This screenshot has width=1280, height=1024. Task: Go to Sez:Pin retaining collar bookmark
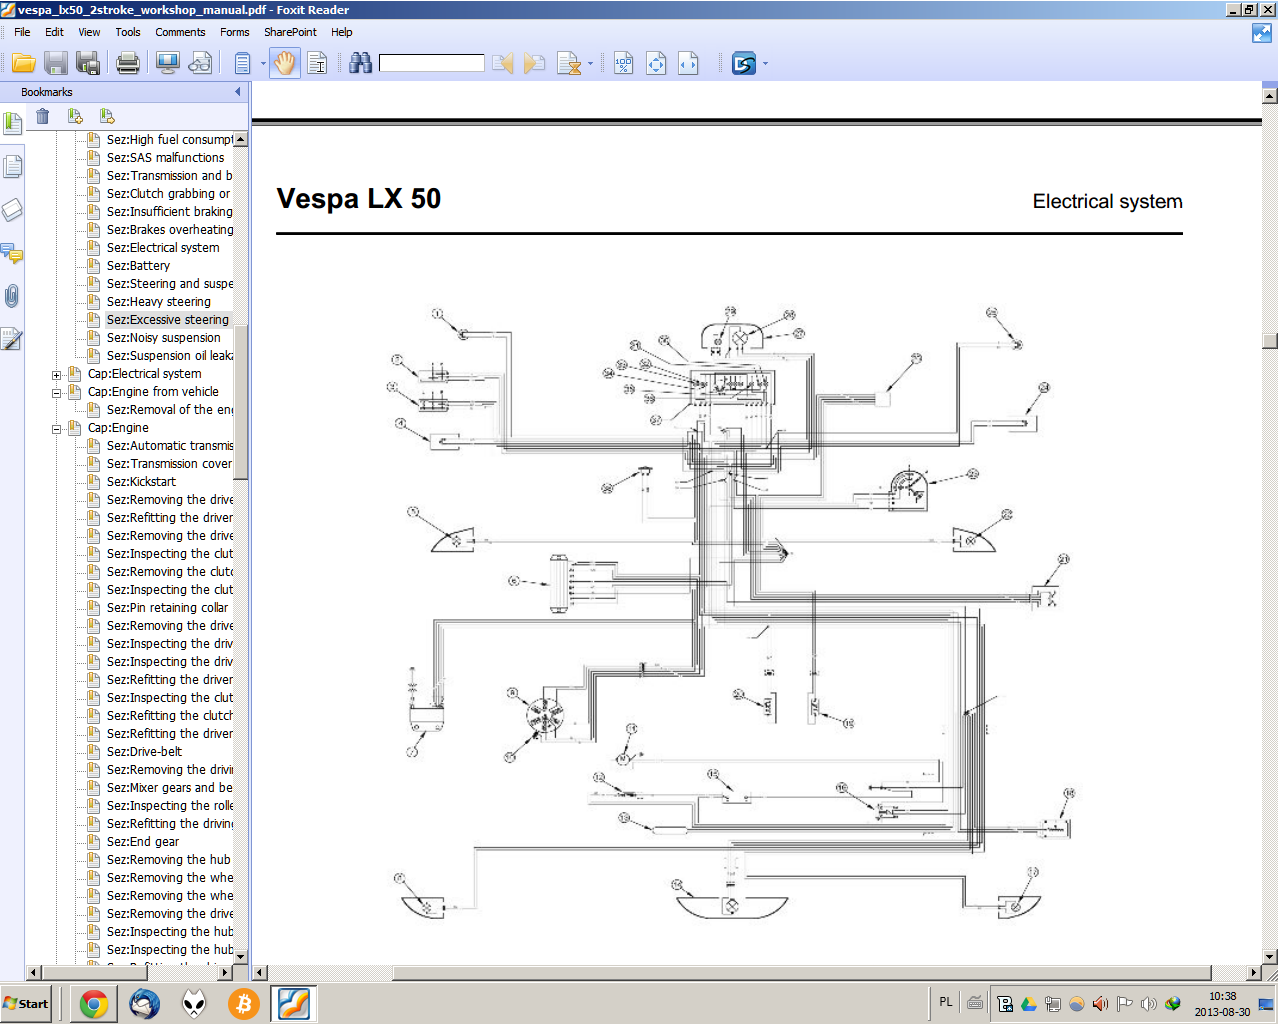click(x=167, y=608)
